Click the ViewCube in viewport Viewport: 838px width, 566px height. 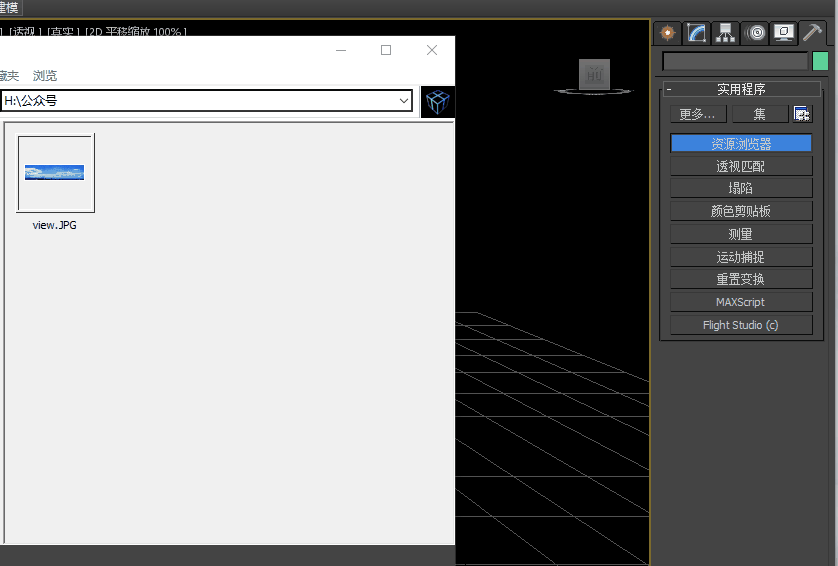coord(594,76)
